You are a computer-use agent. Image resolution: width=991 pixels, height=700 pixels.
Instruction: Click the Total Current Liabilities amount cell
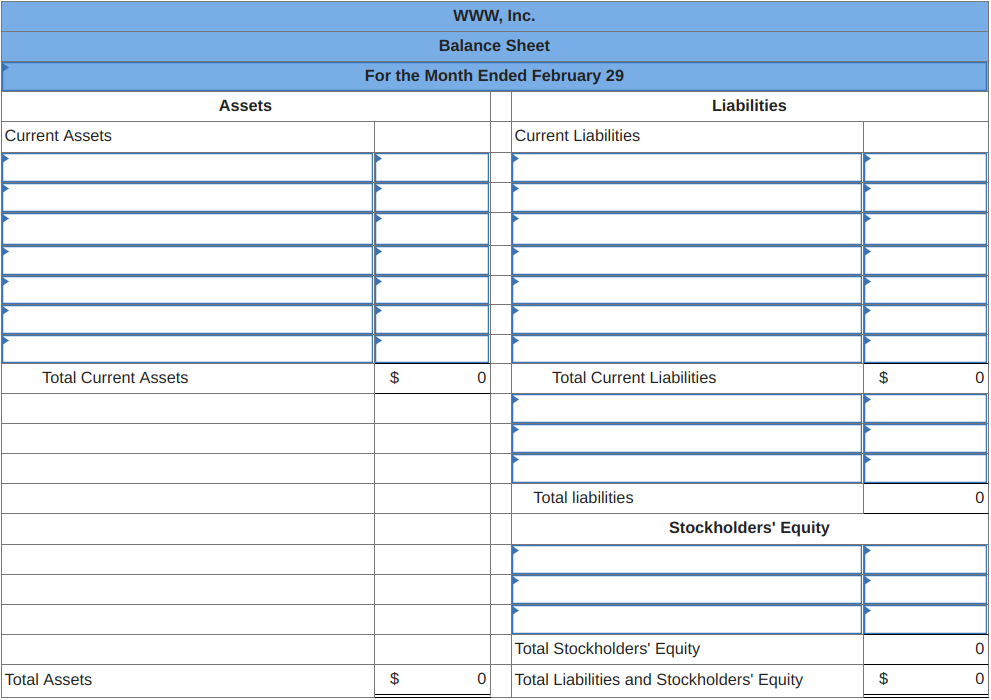(x=925, y=377)
